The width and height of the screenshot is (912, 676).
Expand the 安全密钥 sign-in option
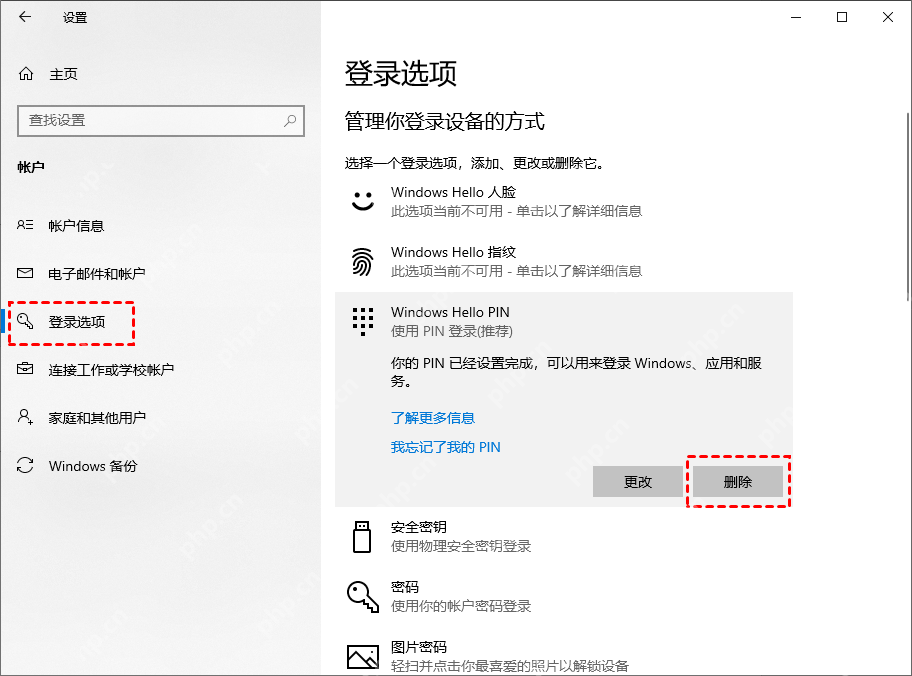click(564, 536)
